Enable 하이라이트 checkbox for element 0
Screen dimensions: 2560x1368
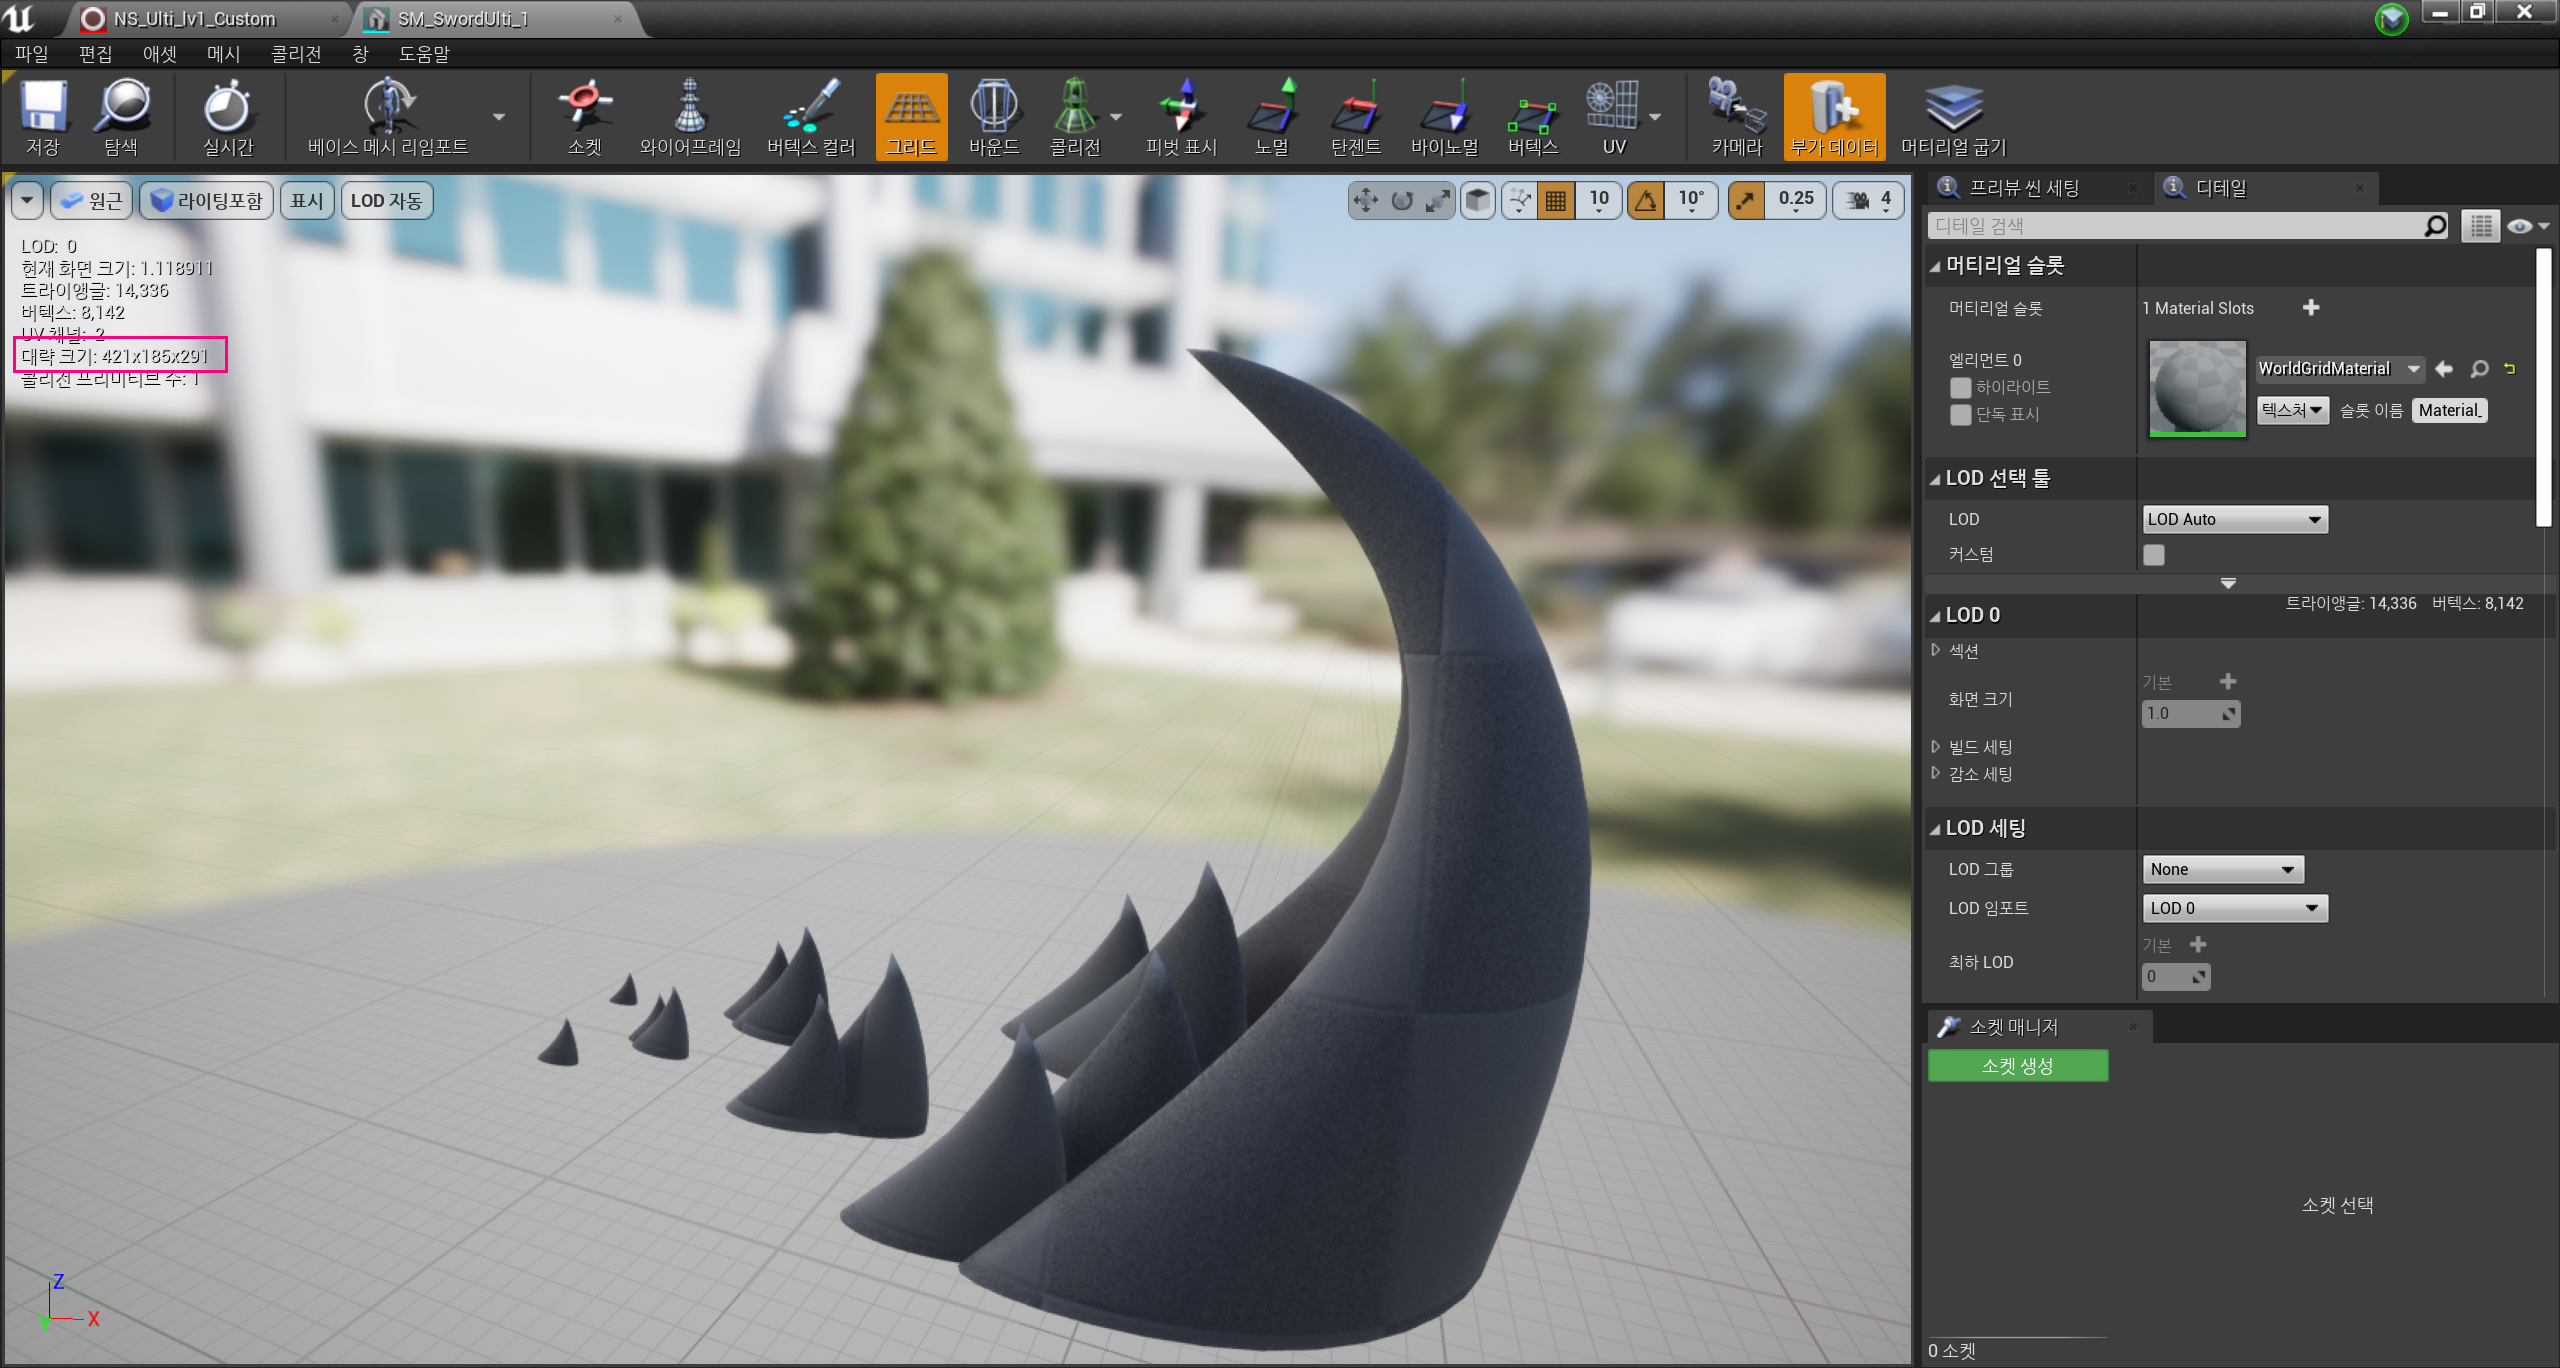(x=1960, y=387)
